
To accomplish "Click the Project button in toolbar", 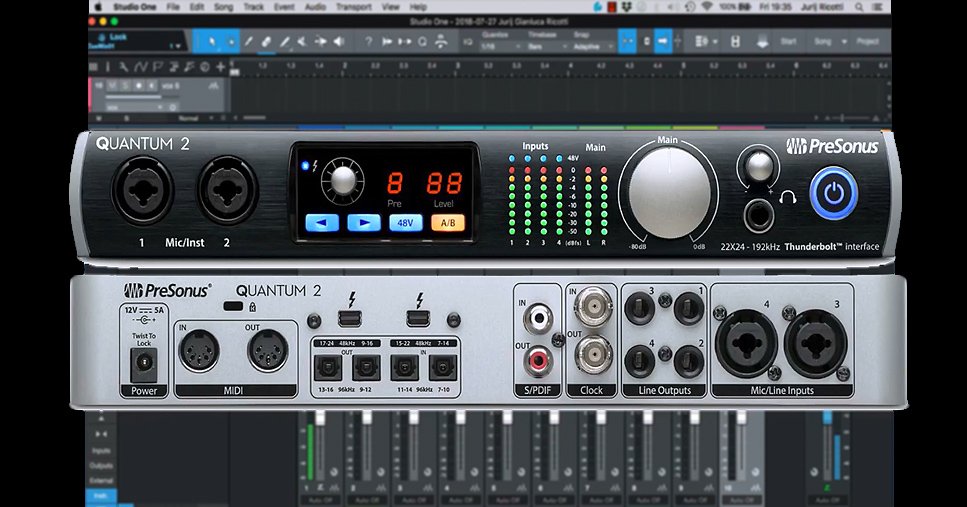I will (x=867, y=42).
